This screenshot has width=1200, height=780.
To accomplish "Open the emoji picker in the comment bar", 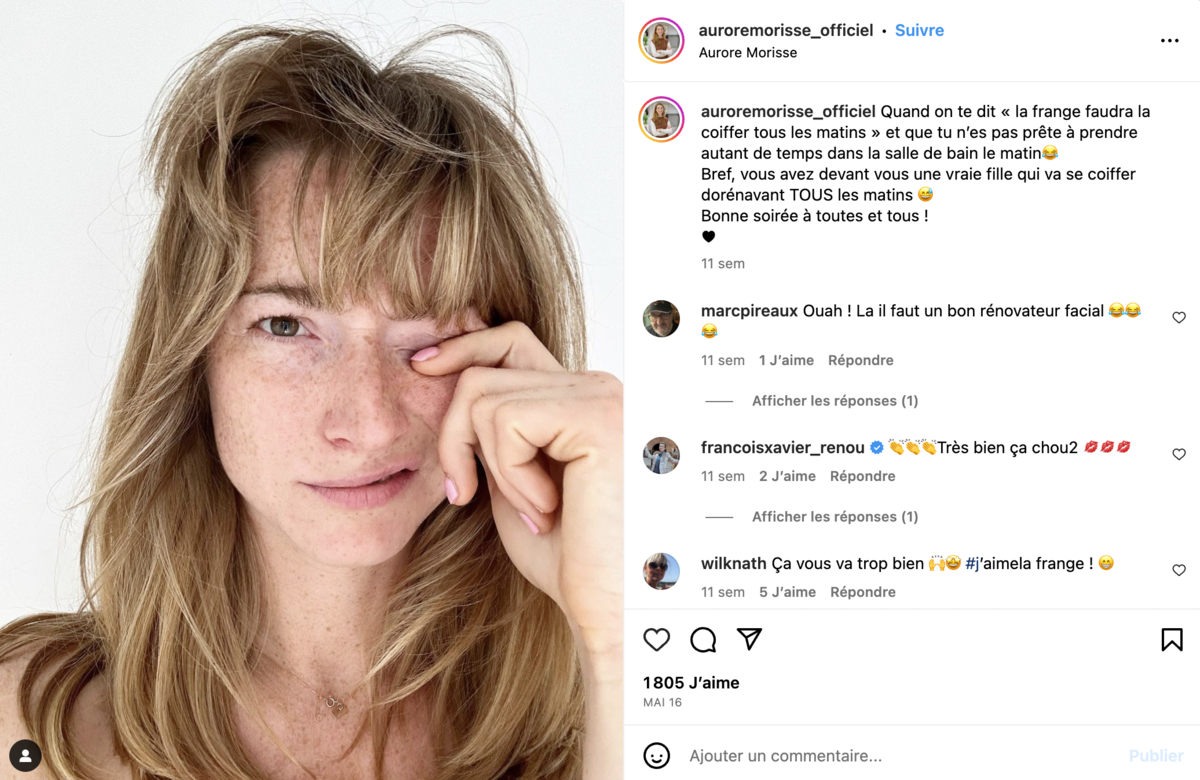I will 658,757.
